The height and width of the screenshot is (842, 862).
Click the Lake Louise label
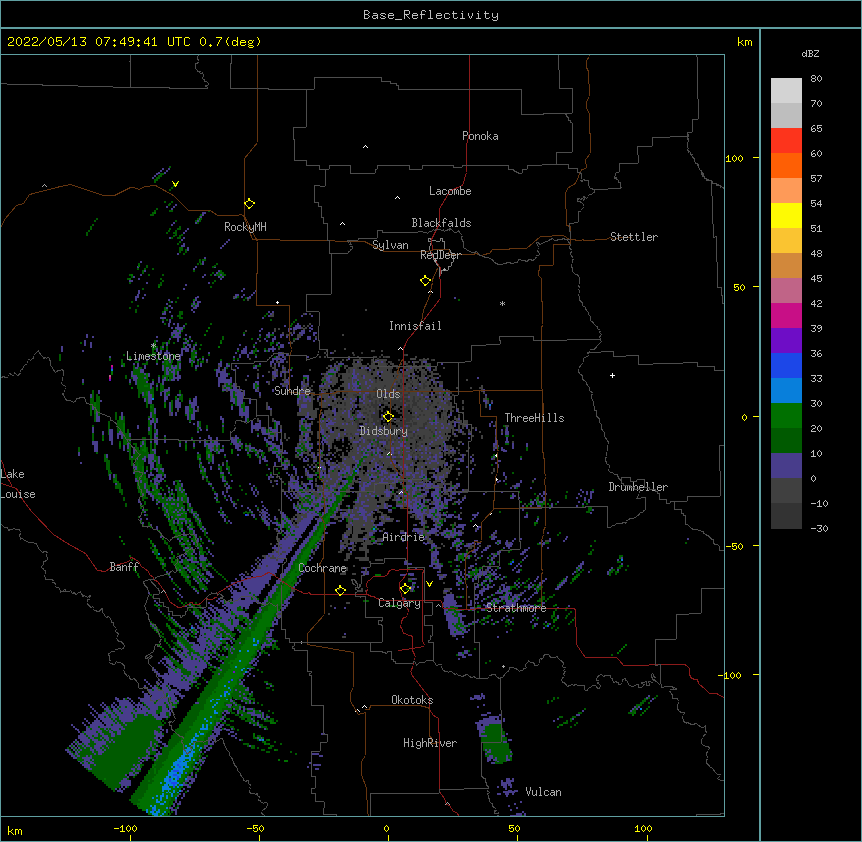[x=18, y=484]
